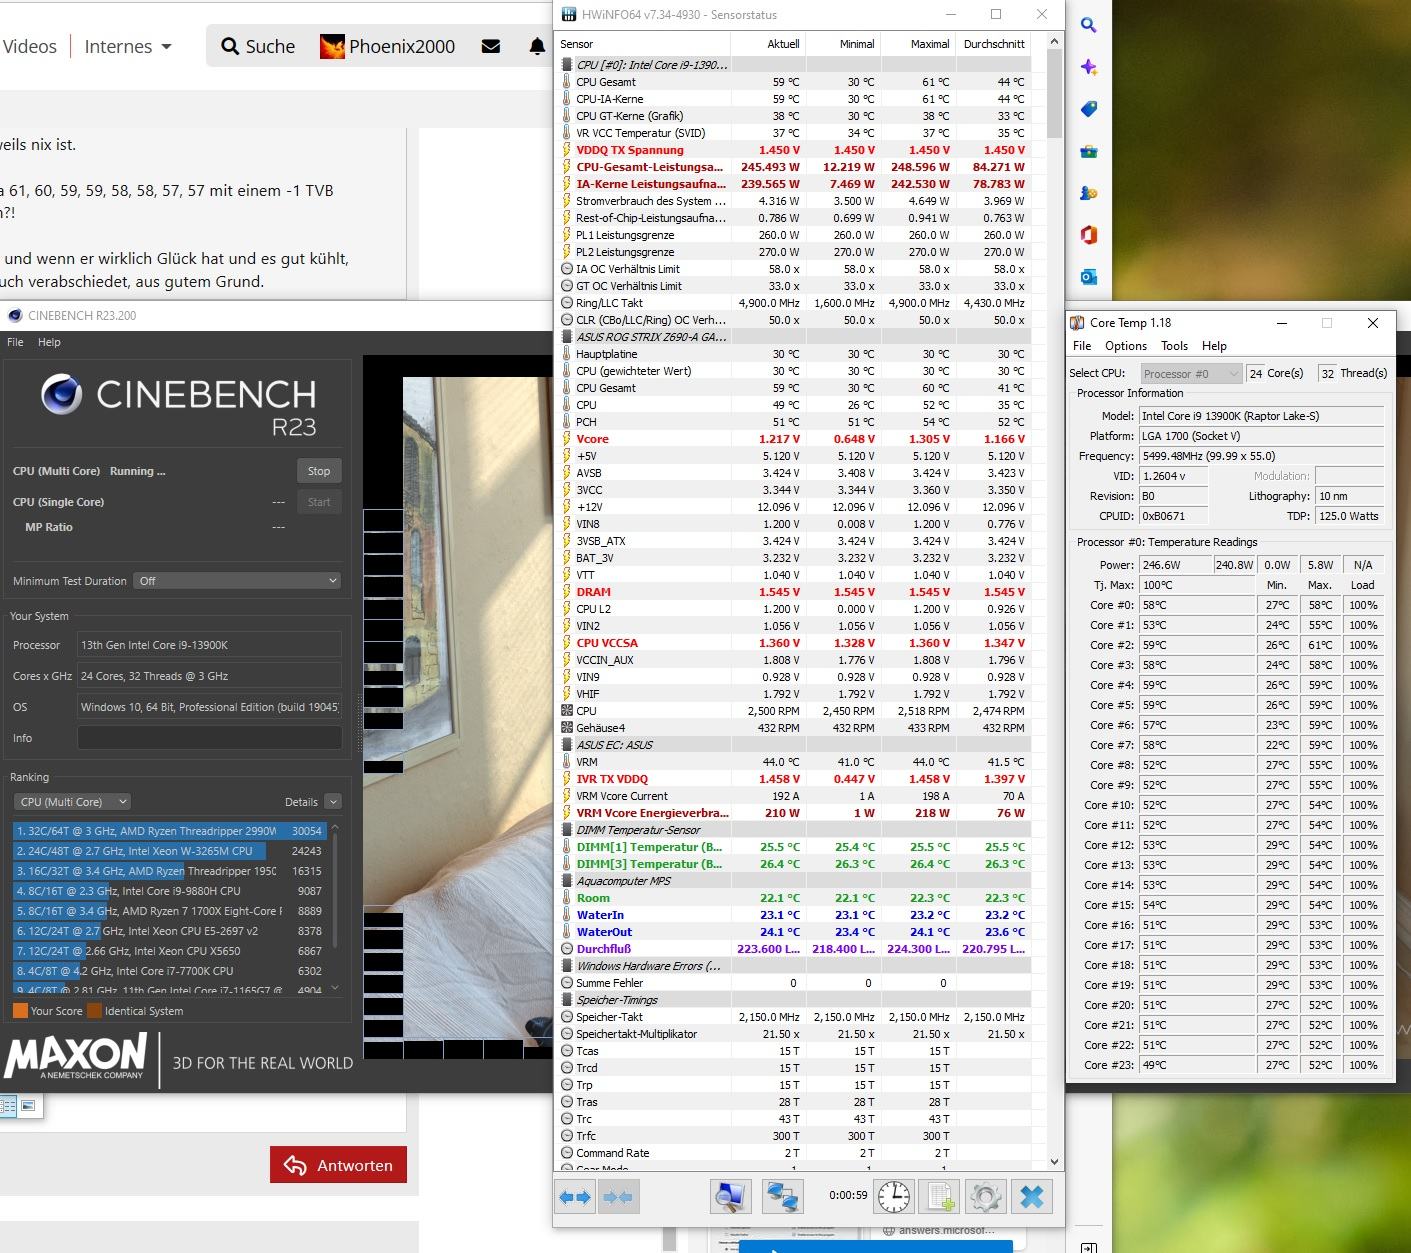Click the envelope messages icon in forum header
This screenshot has width=1411, height=1253.
point(491,46)
